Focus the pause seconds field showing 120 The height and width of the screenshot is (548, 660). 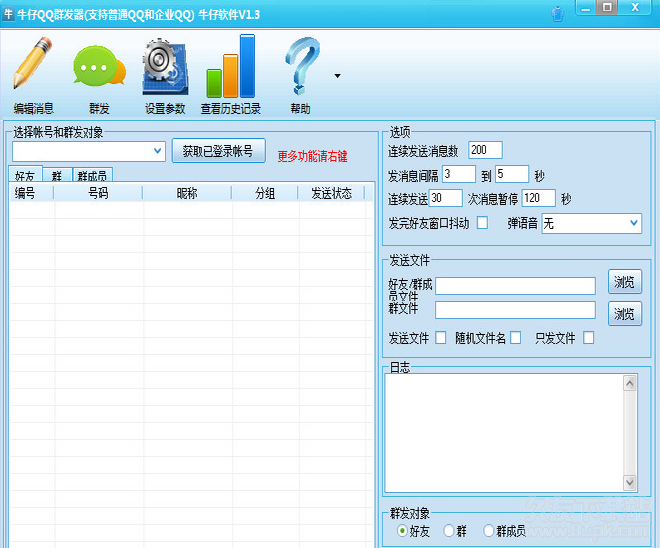[x=538, y=198]
